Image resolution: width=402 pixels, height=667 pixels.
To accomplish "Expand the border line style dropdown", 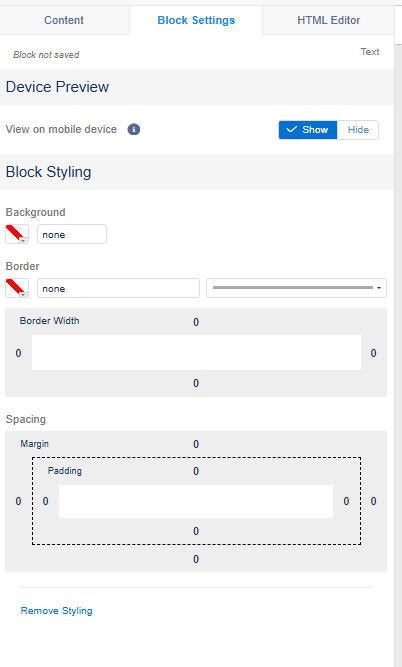I will click(x=297, y=288).
